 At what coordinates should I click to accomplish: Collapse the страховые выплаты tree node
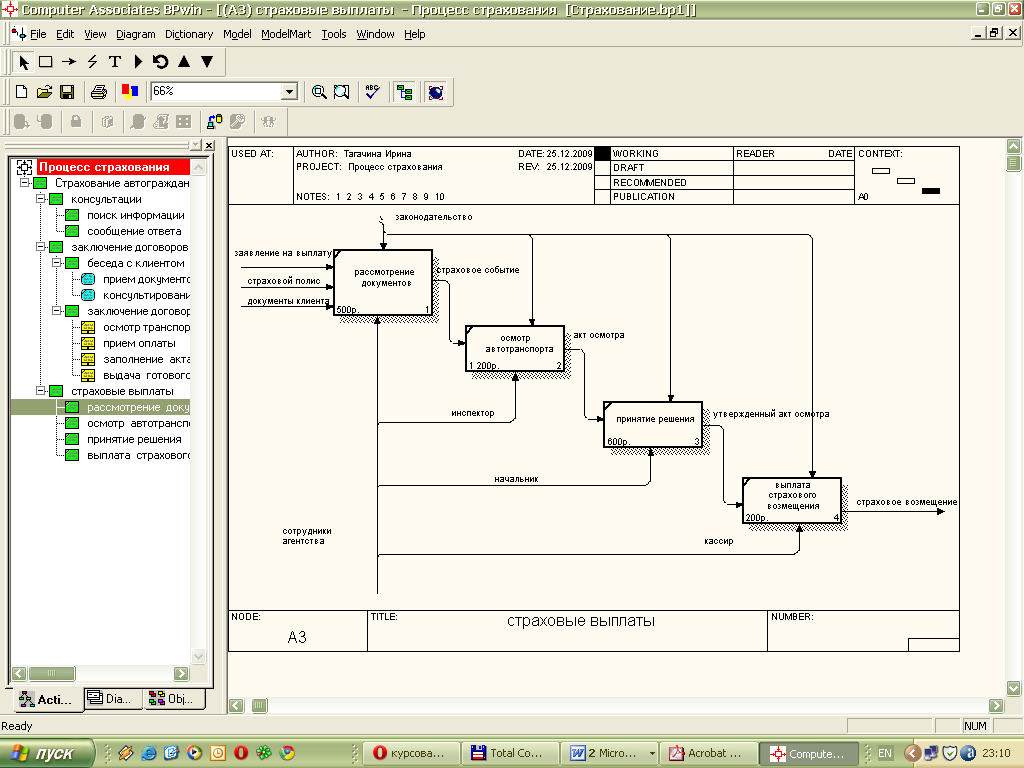pyautogui.click(x=40, y=391)
